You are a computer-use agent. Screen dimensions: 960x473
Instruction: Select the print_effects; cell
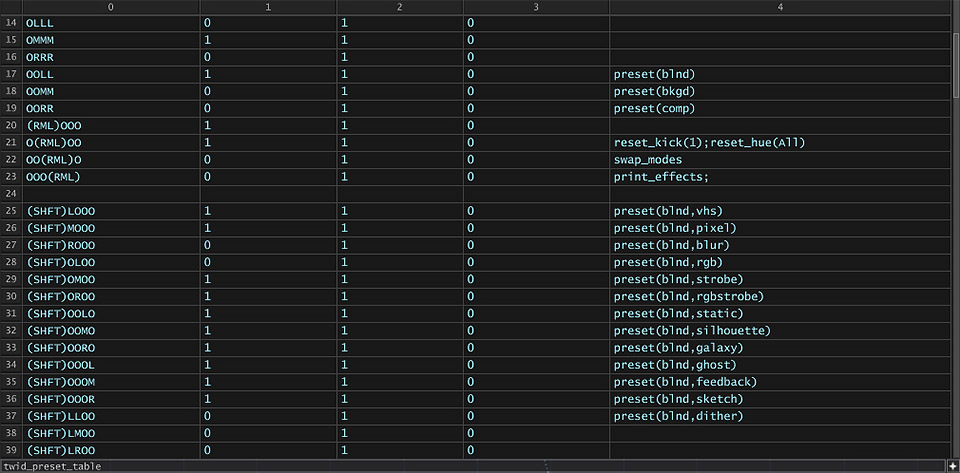780,177
